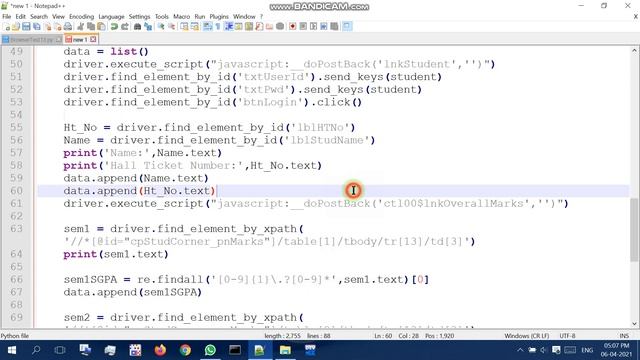Viewport: 640px width, 360px height.
Task: Click Windows (CR LF) in status bar
Action: (527, 336)
